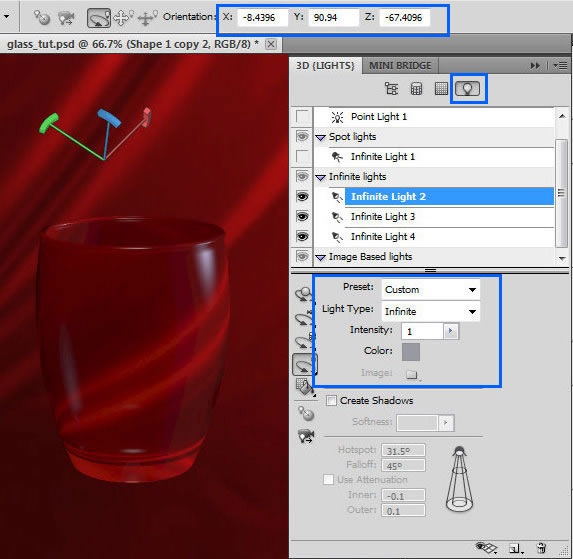The width and height of the screenshot is (573, 559).
Task: Switch to the MINI BRIDGE tab
Action: (400, 65)
